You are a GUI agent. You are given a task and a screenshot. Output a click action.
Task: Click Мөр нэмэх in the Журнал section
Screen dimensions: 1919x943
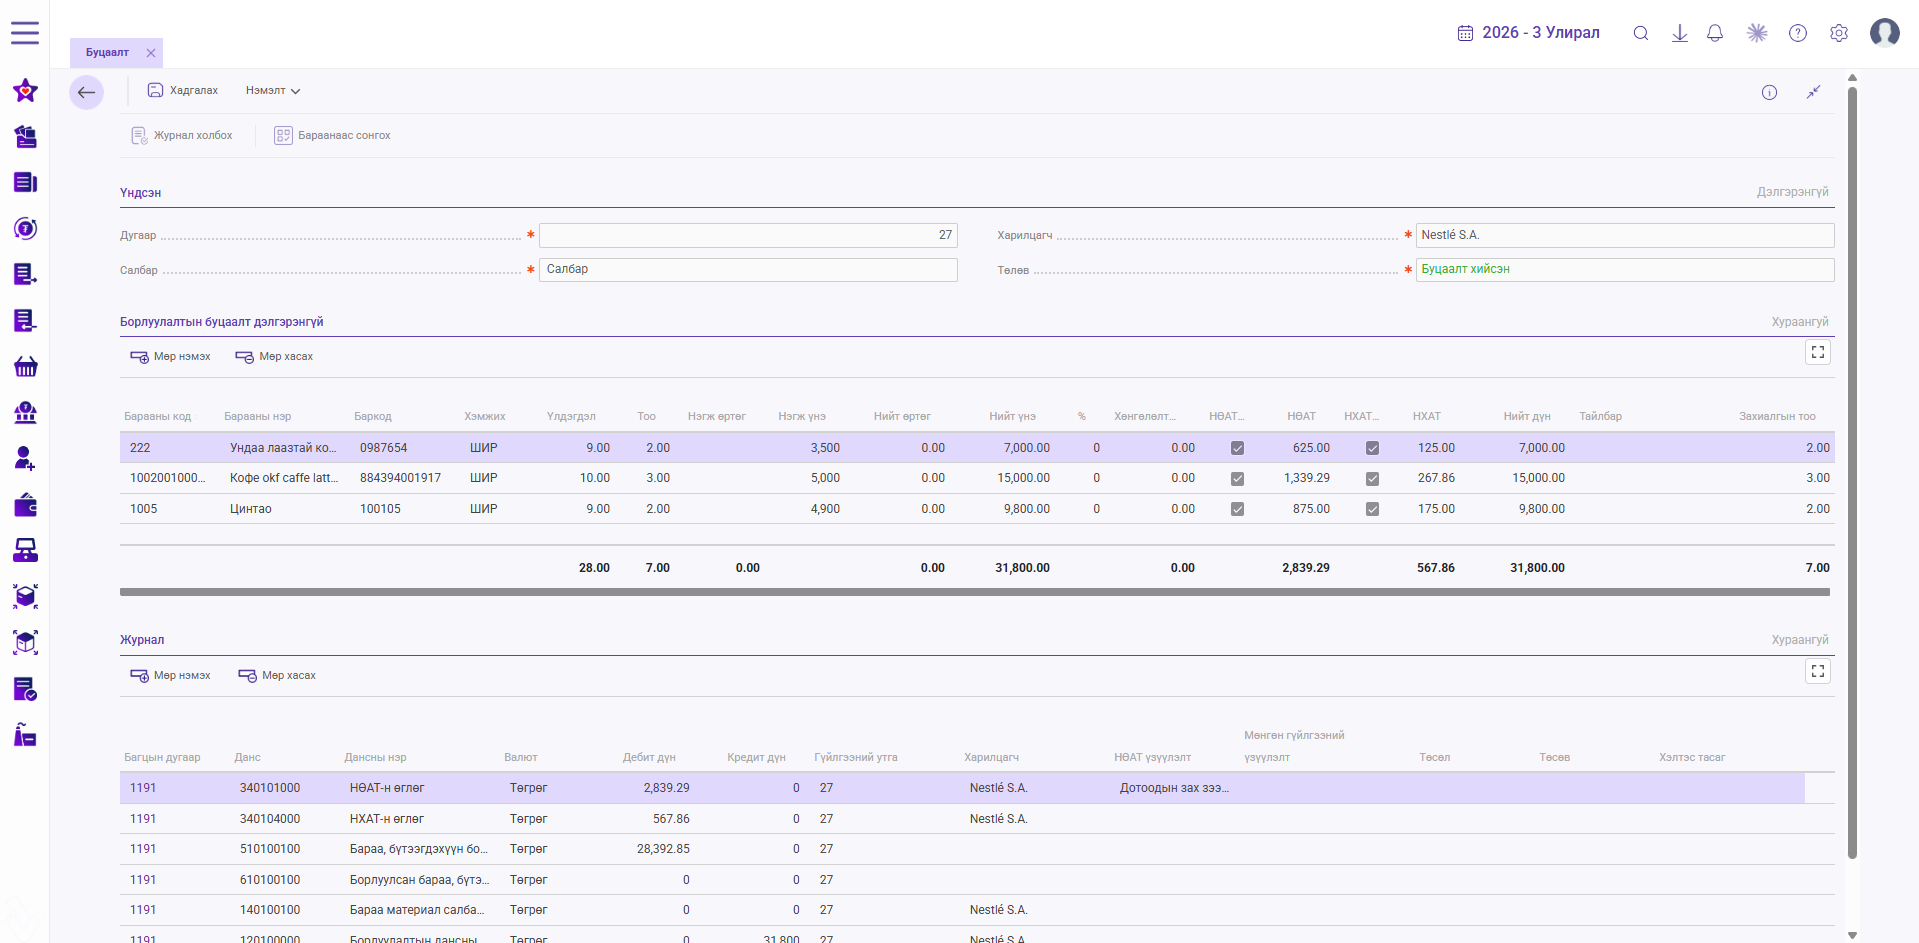tap(170, 676)
